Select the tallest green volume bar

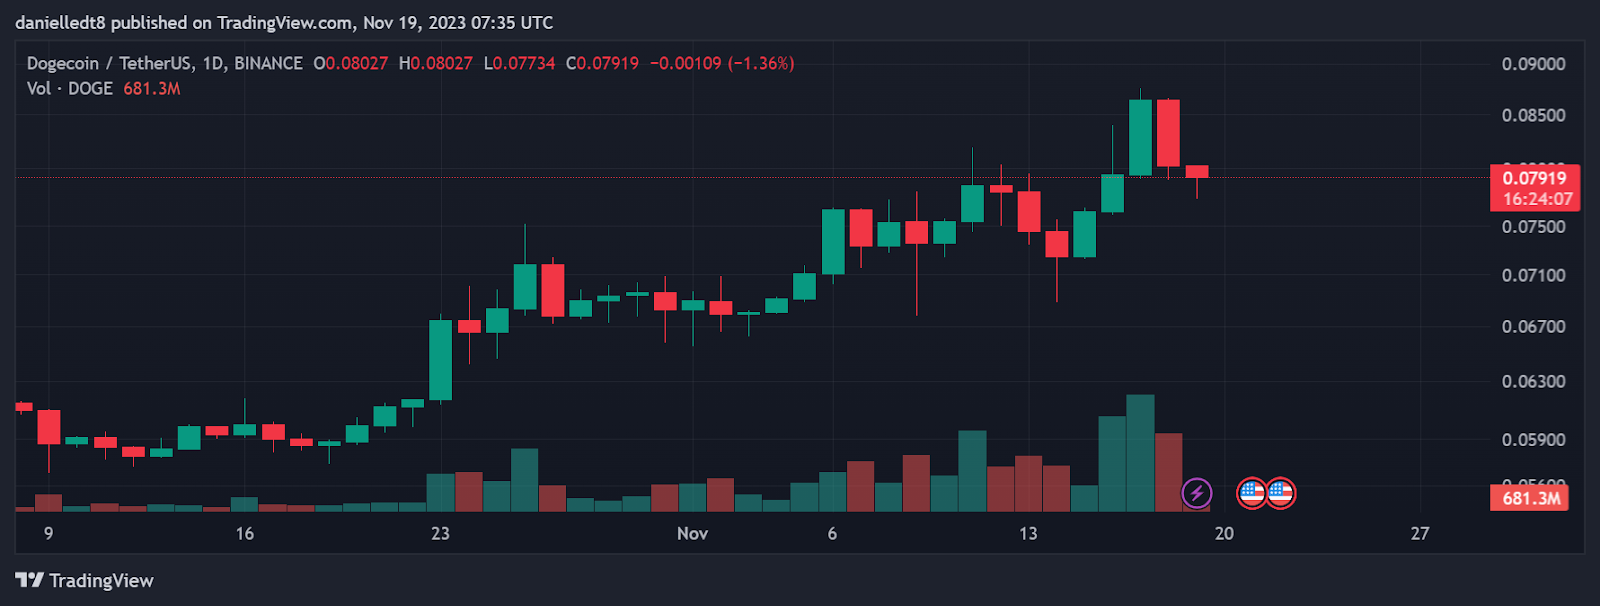1140,453
